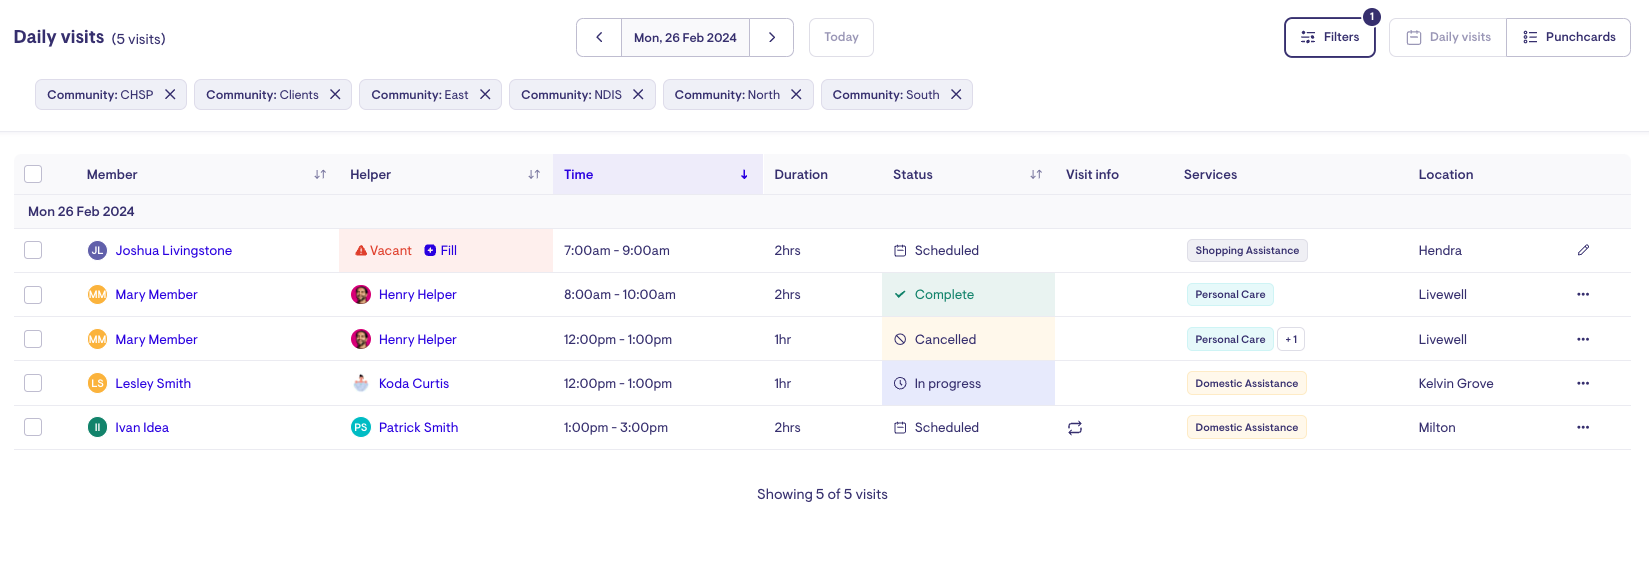Go to previous day using left chevron

[599, 38]
